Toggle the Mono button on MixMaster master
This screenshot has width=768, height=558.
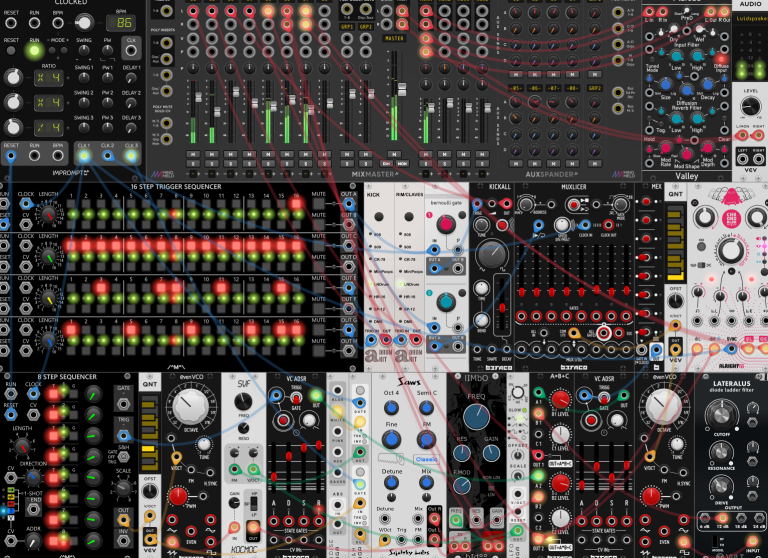tap(403, 163)
